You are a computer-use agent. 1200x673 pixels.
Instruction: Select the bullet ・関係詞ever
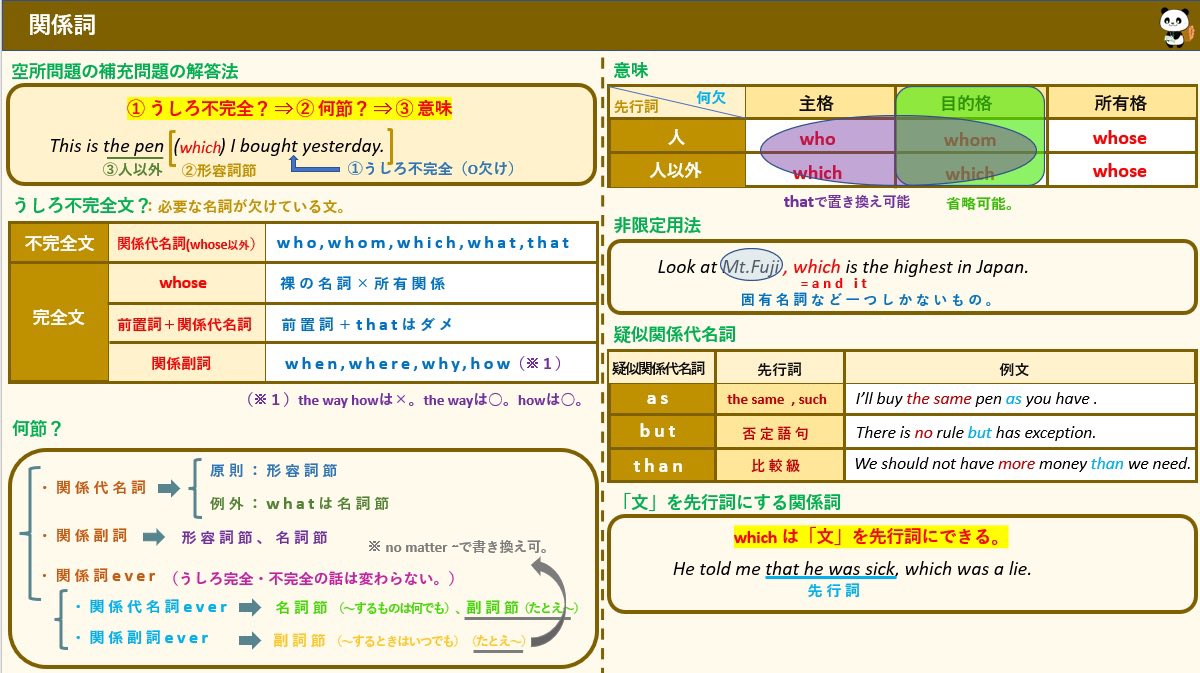(98, 576)
